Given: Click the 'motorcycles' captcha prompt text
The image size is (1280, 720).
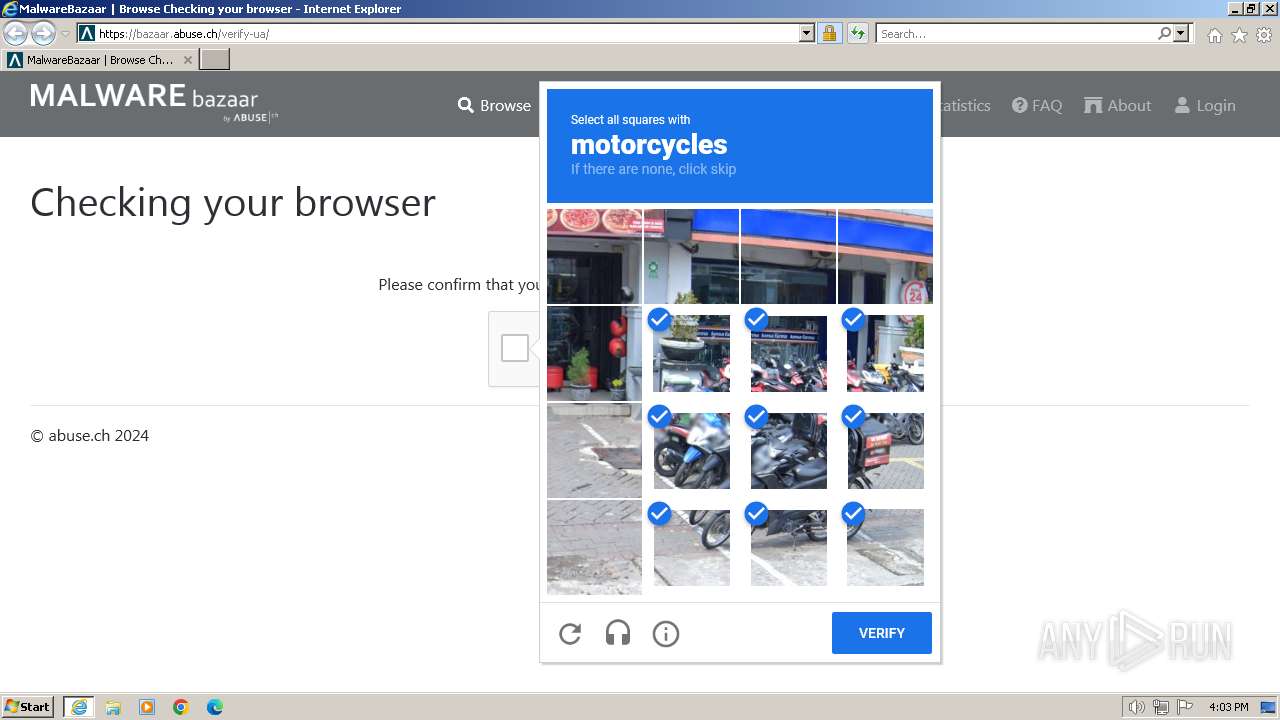Looking at the screenshot, I should (x=649, y=144).
